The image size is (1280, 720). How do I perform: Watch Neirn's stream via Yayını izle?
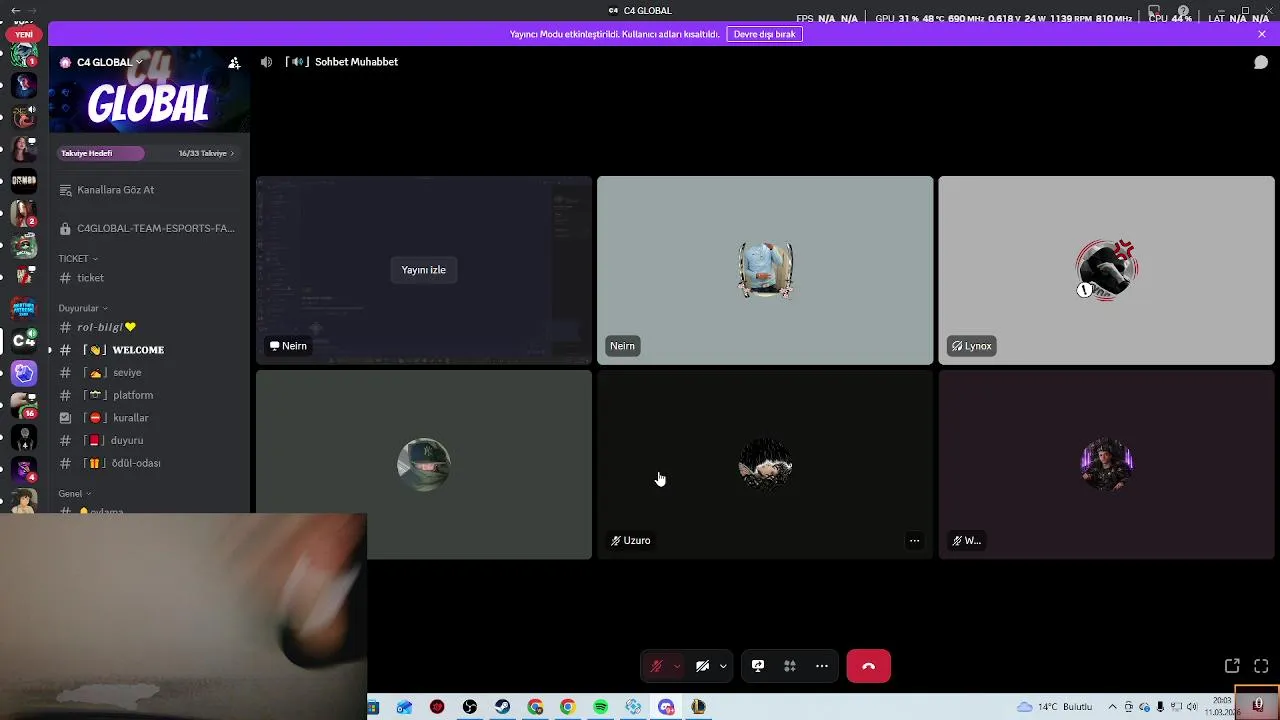pos(424,270)
